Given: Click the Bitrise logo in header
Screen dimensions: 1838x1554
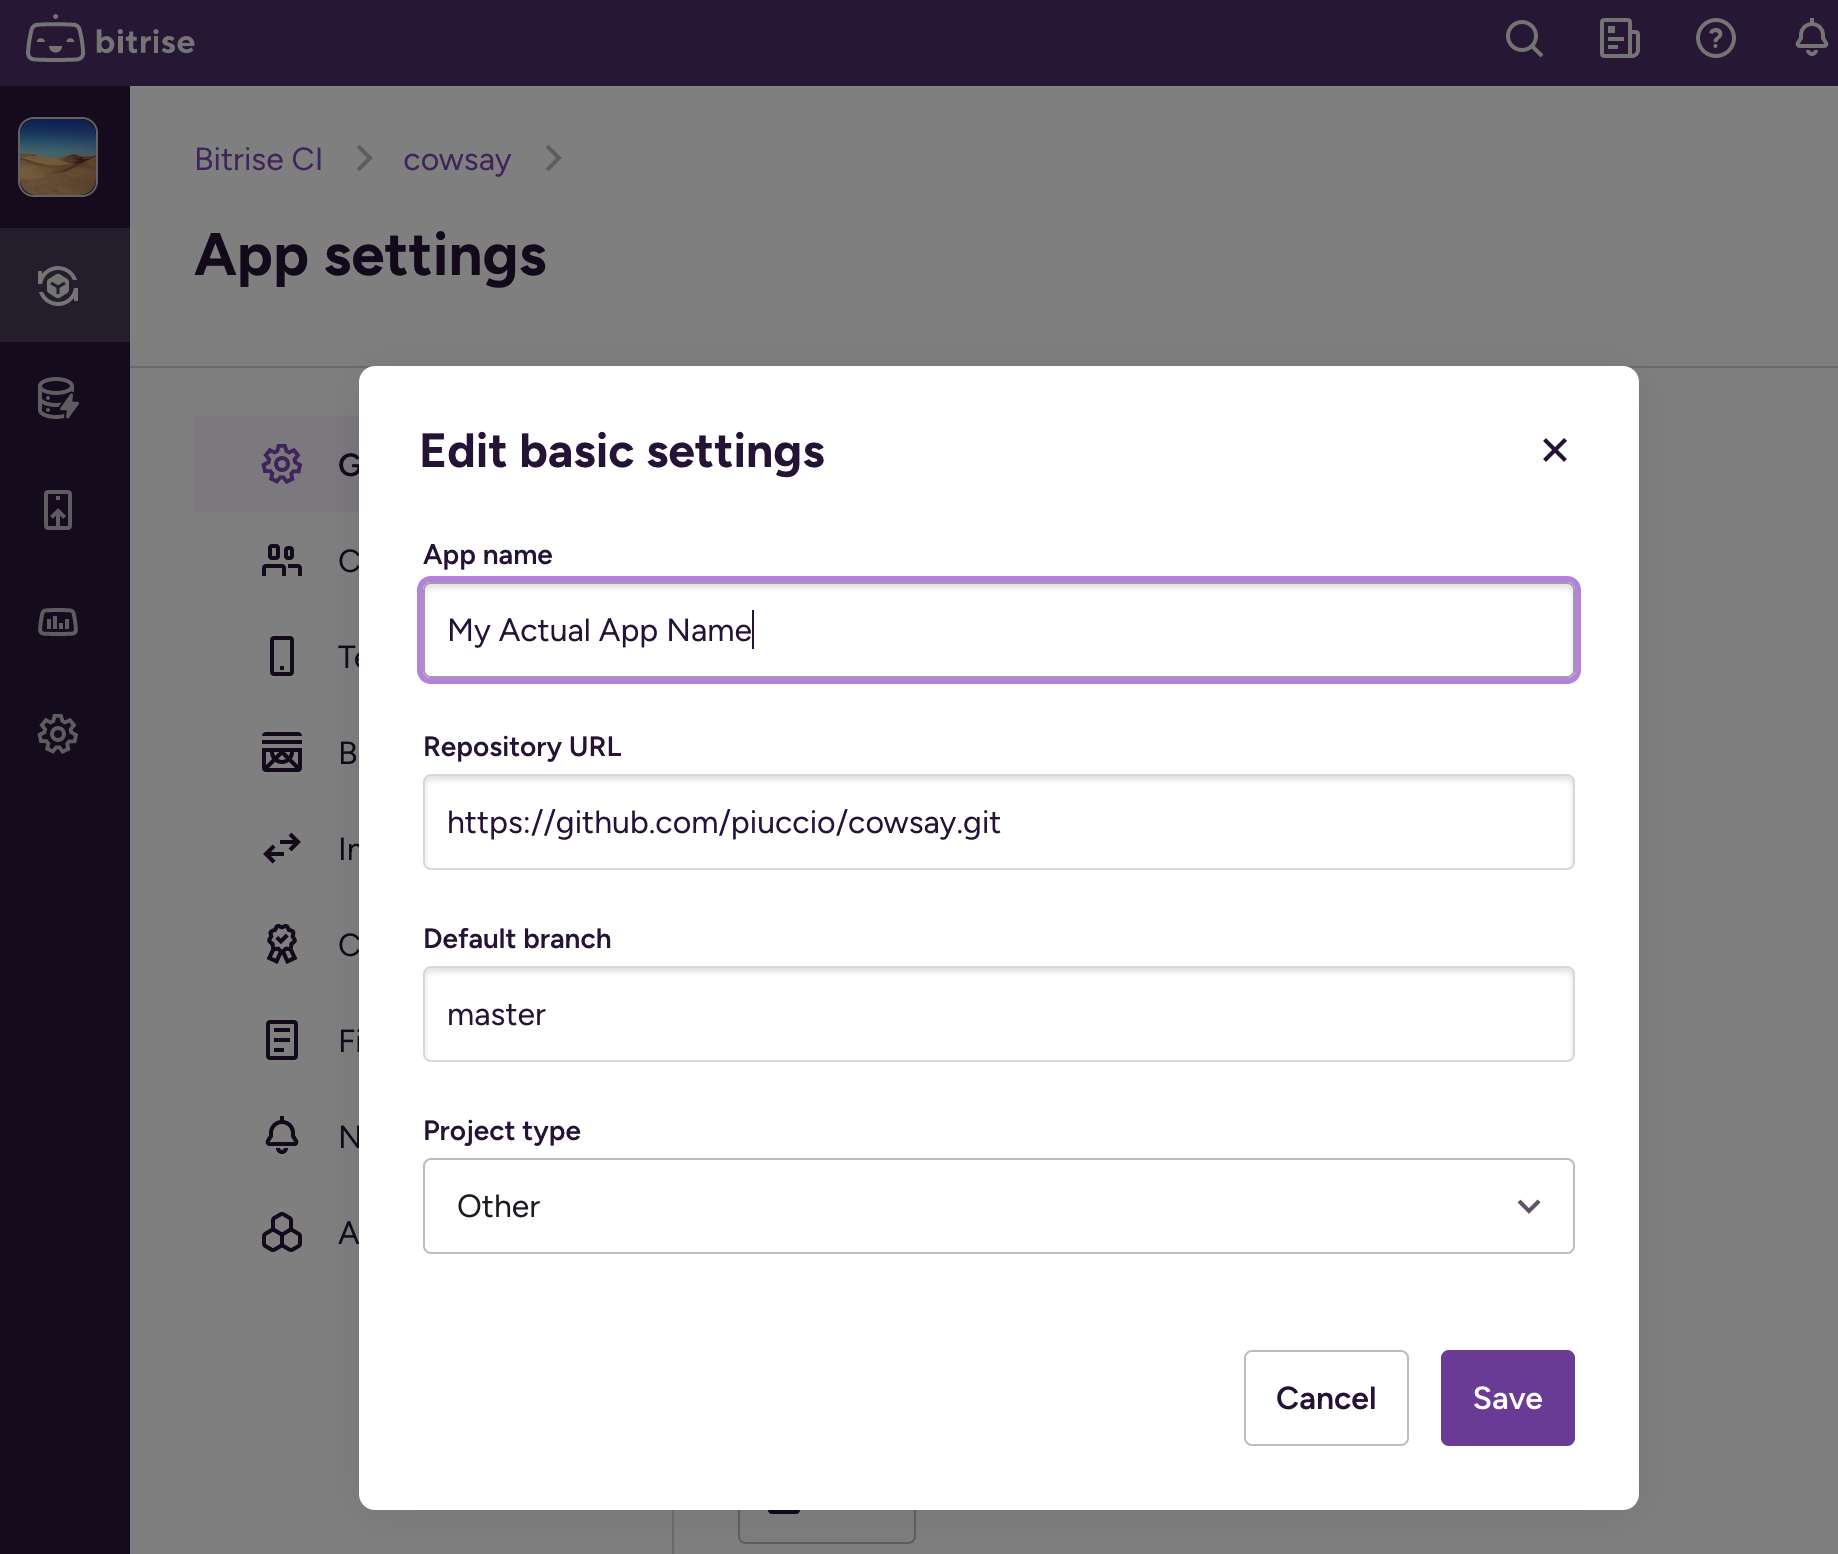Looking at the screenshot, I should pyautogui.click(x=111, y=42).
